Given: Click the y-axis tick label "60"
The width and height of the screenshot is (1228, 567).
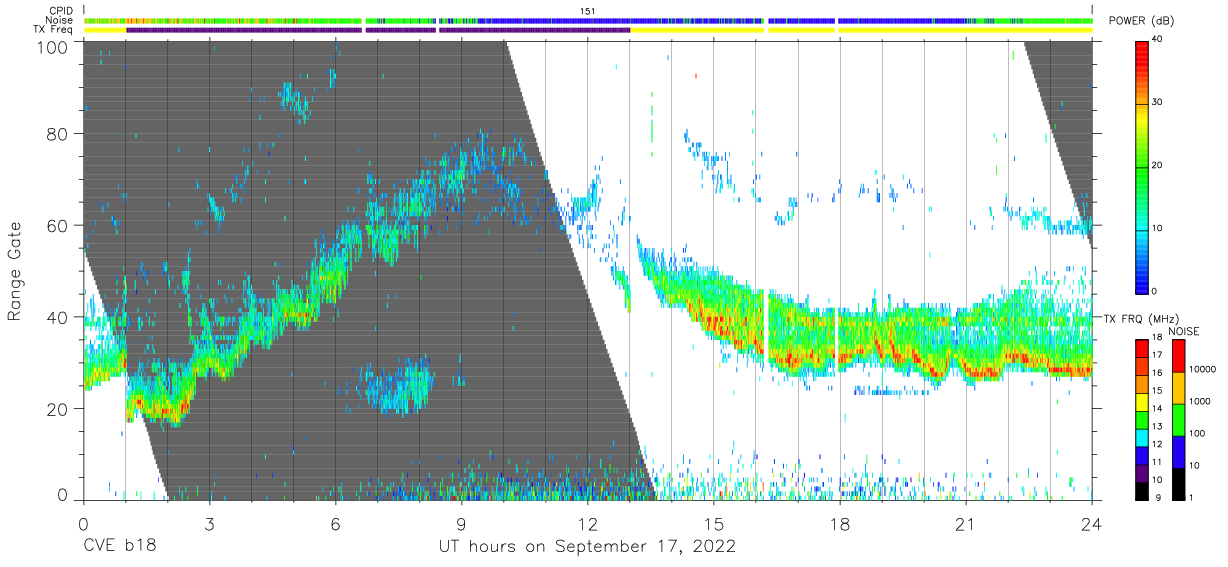Looking at the screenshot, I should [x=58, y=226].
